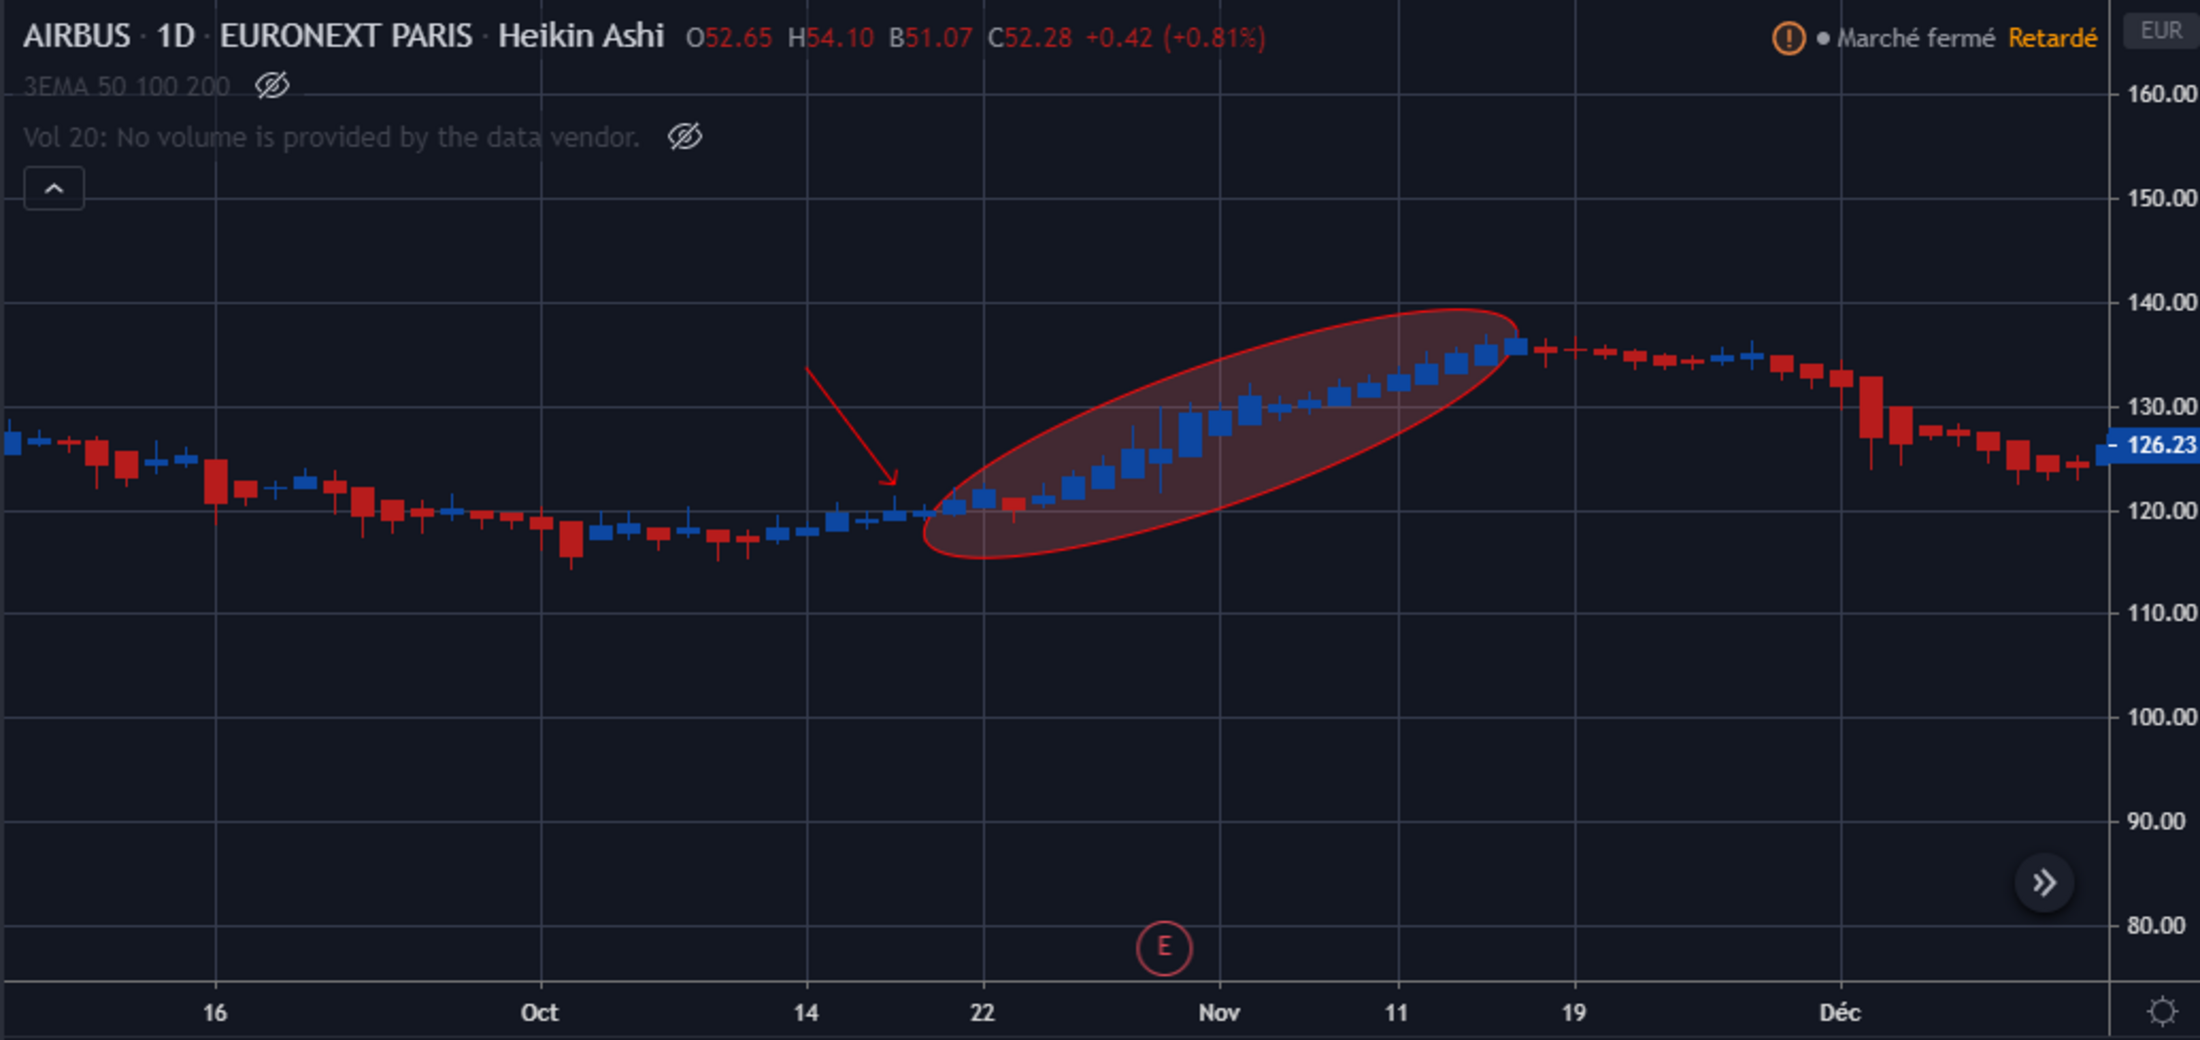
Task: Click the +0.42 (+0.81%) change value
Action: 1176,38
